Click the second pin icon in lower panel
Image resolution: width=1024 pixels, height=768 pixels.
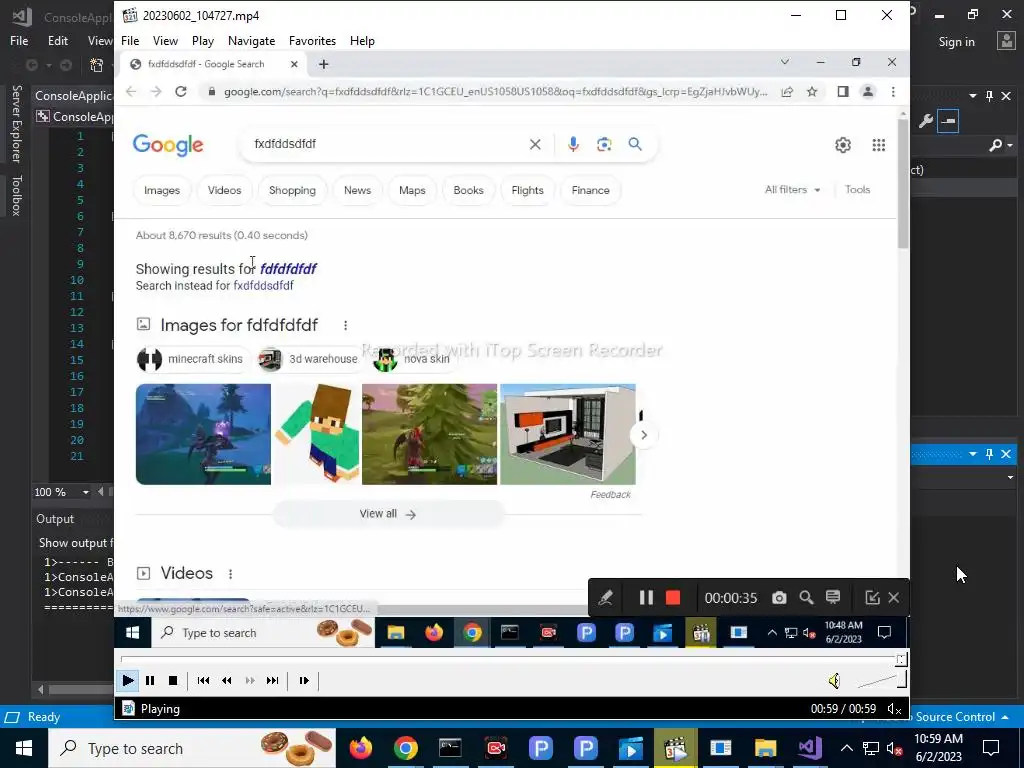click(989, 454)
